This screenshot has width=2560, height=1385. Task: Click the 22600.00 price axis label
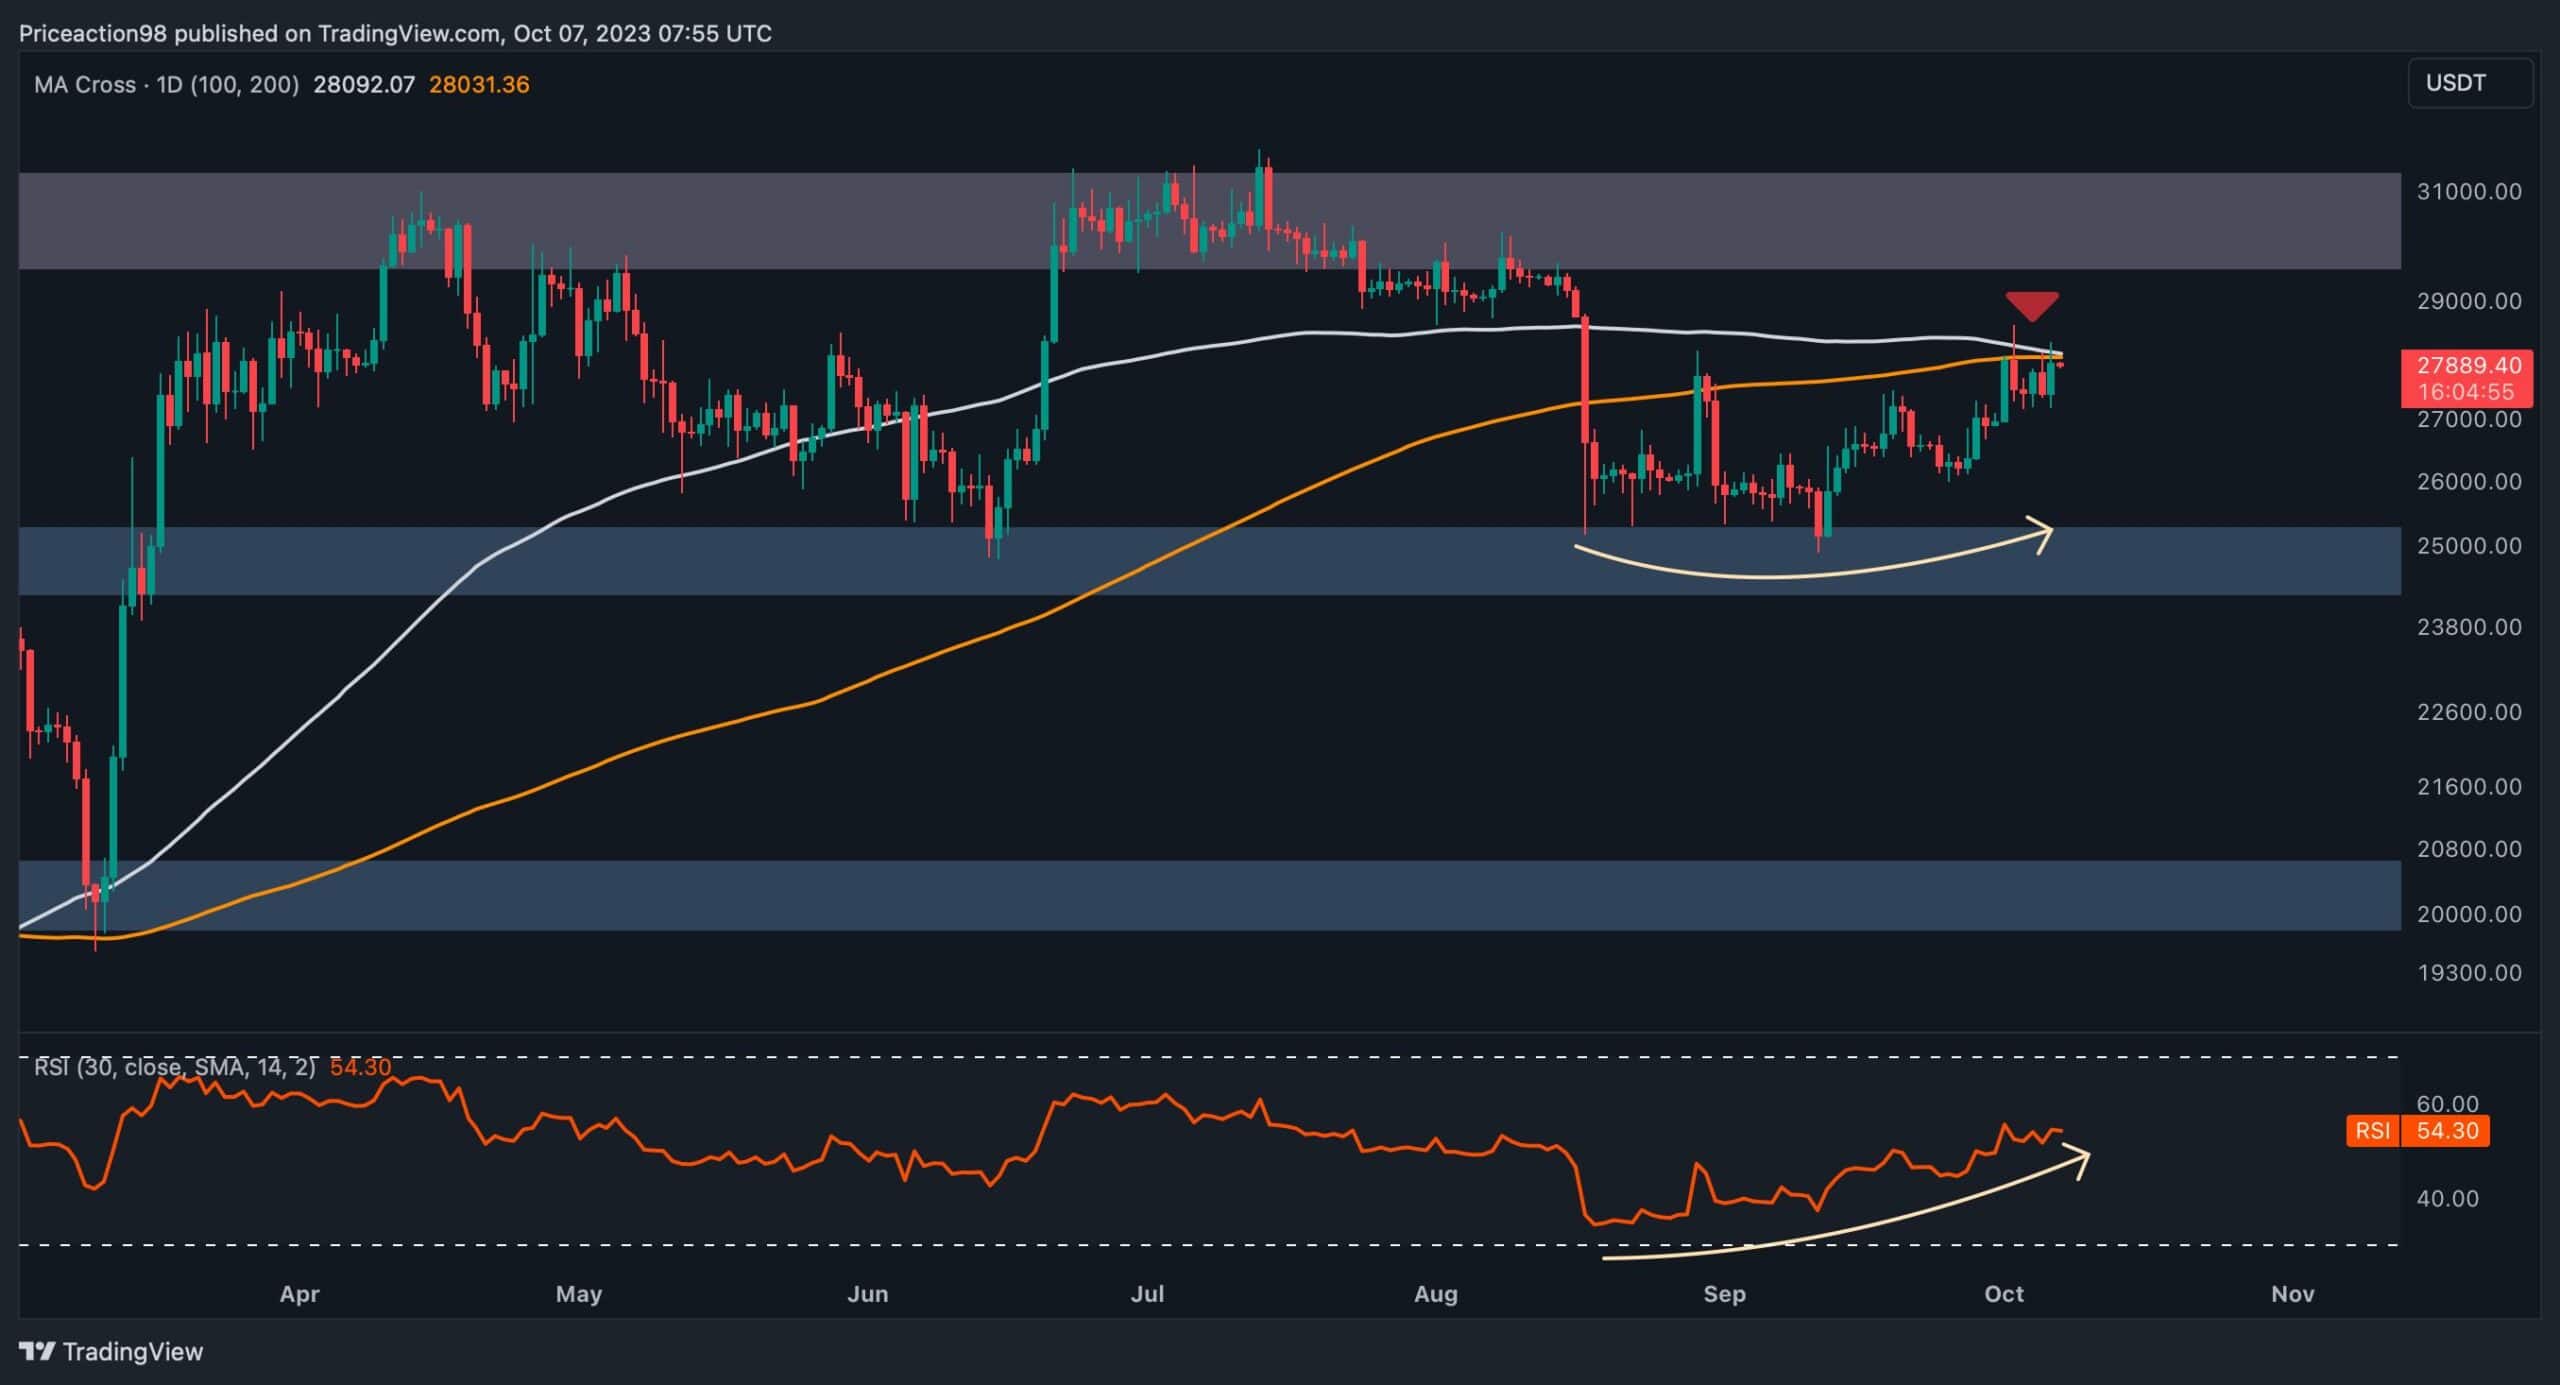click(x=2469, y=712)
